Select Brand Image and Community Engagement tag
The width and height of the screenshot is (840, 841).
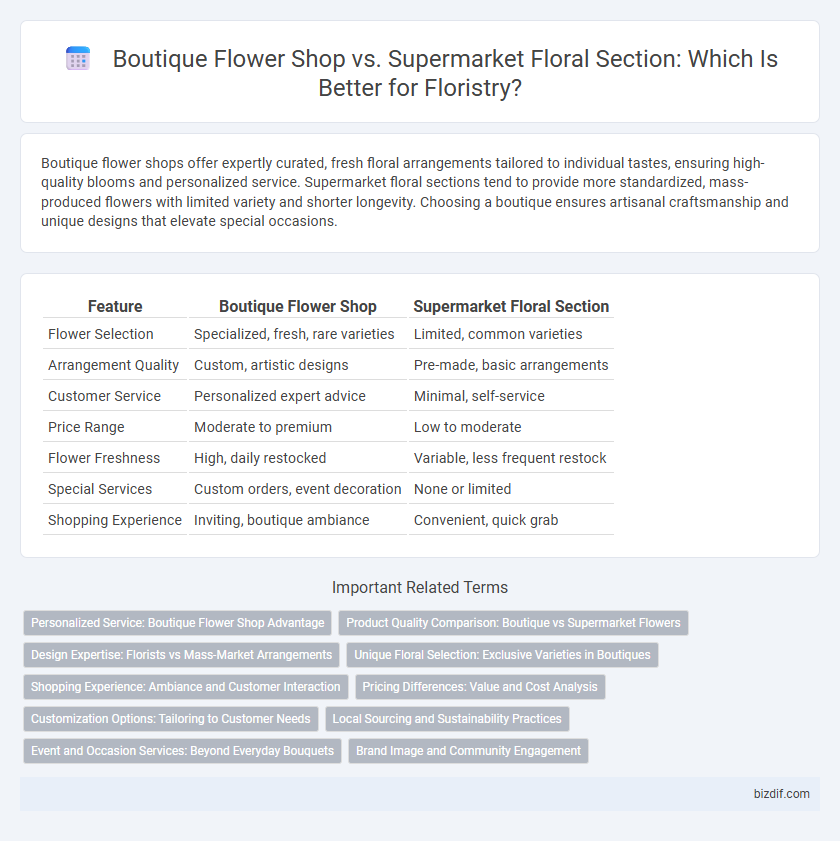pyautogui.click(x=468, y=751)
